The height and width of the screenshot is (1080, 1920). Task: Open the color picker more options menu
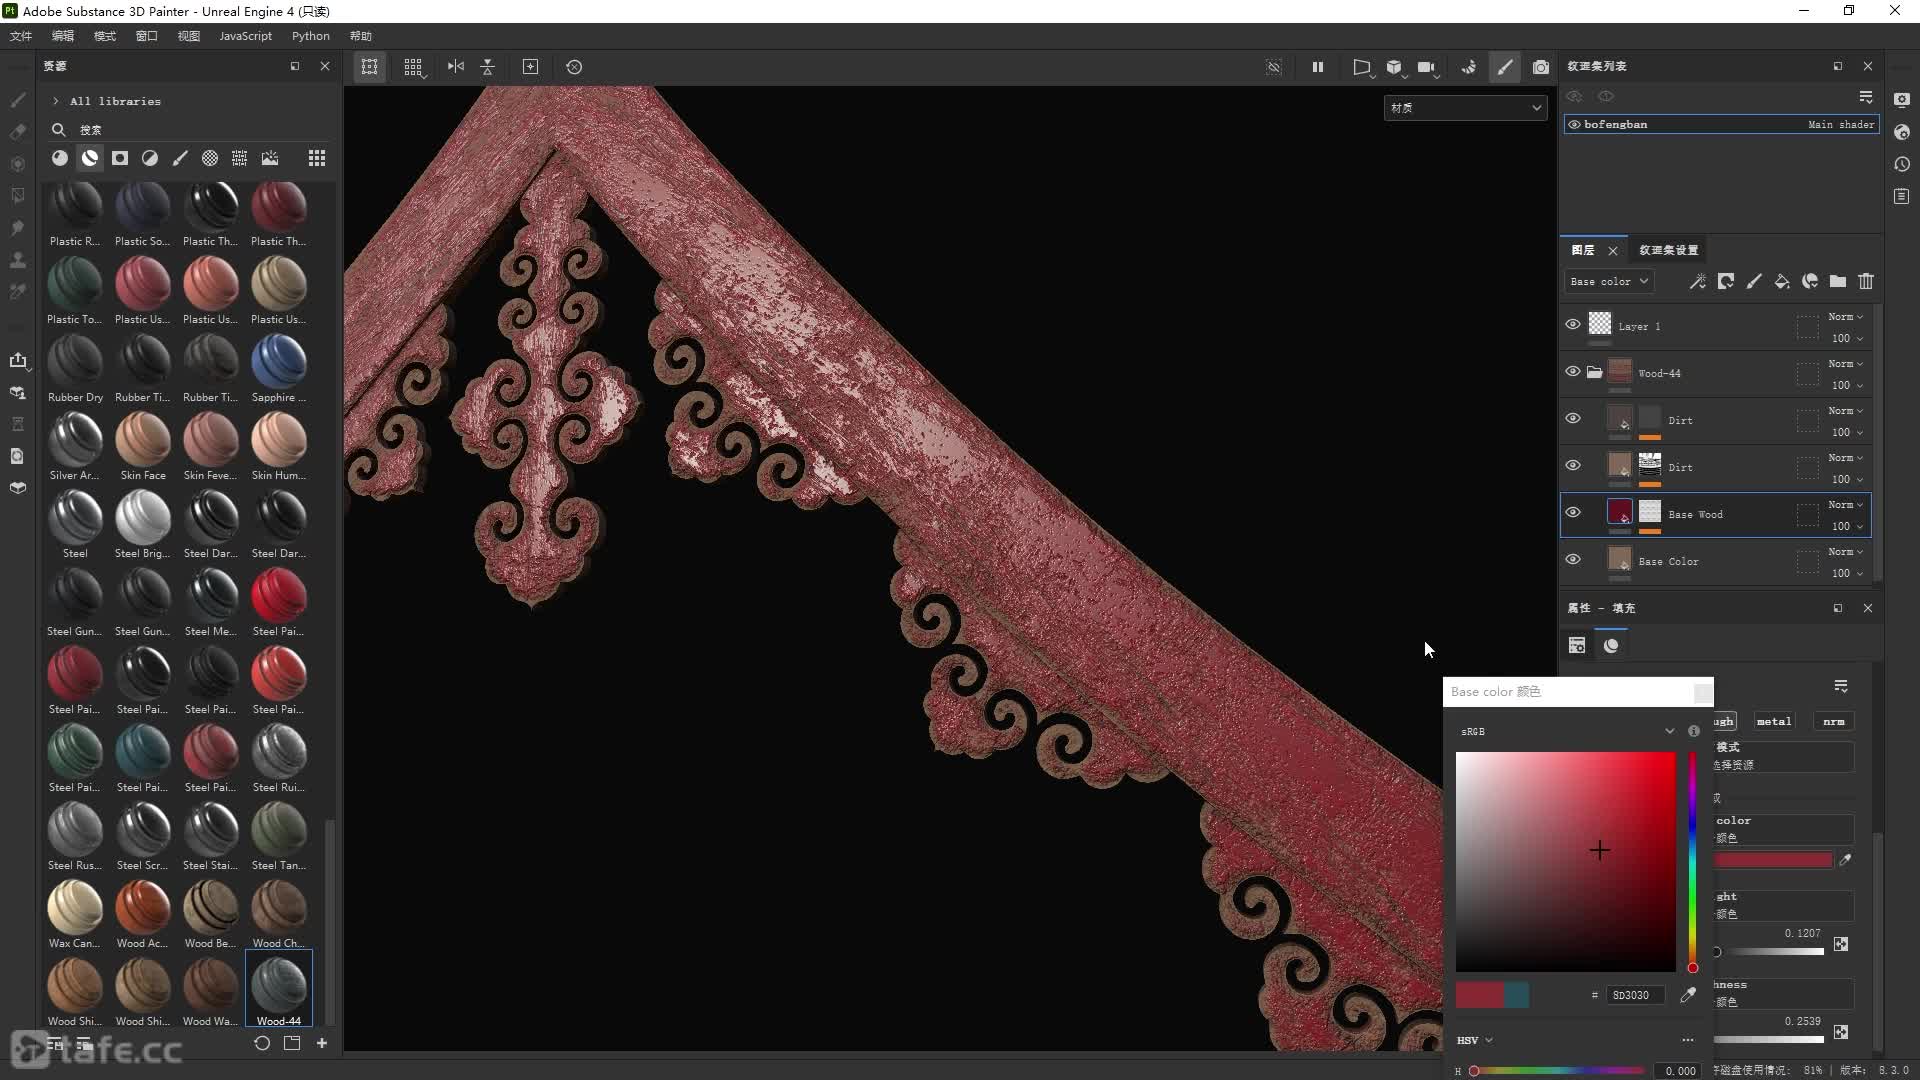coord(1688,1041)
